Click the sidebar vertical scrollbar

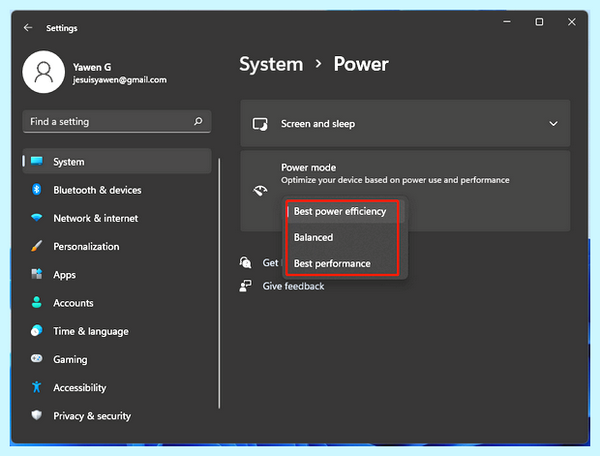pos(219,283)
